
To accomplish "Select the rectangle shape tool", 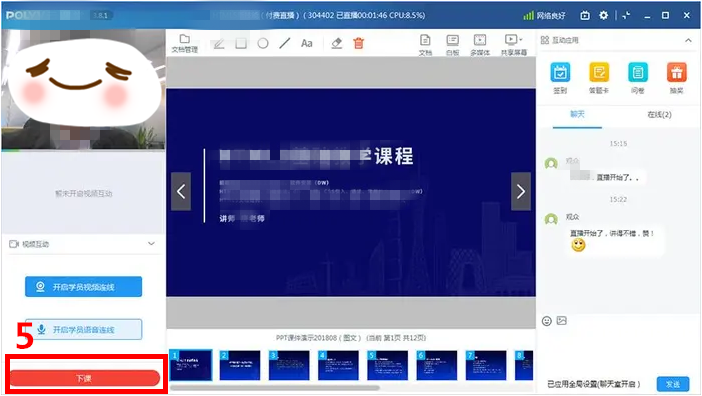I will 241,43.
